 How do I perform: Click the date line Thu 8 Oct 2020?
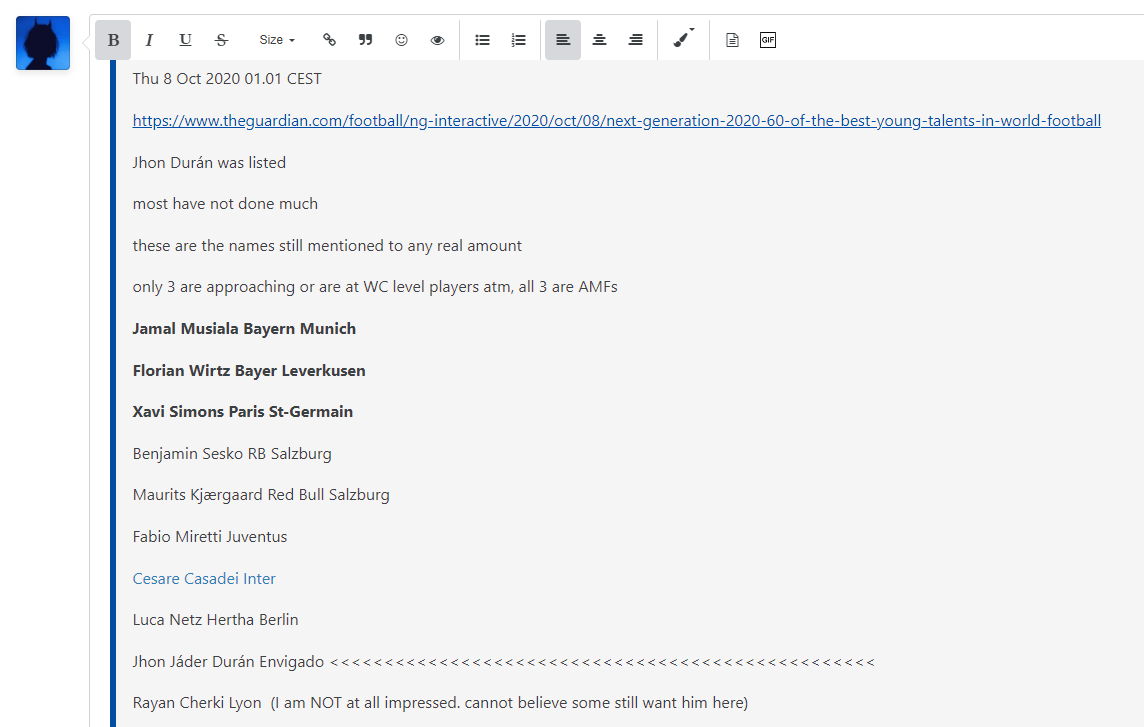click(x=227, y=79)
